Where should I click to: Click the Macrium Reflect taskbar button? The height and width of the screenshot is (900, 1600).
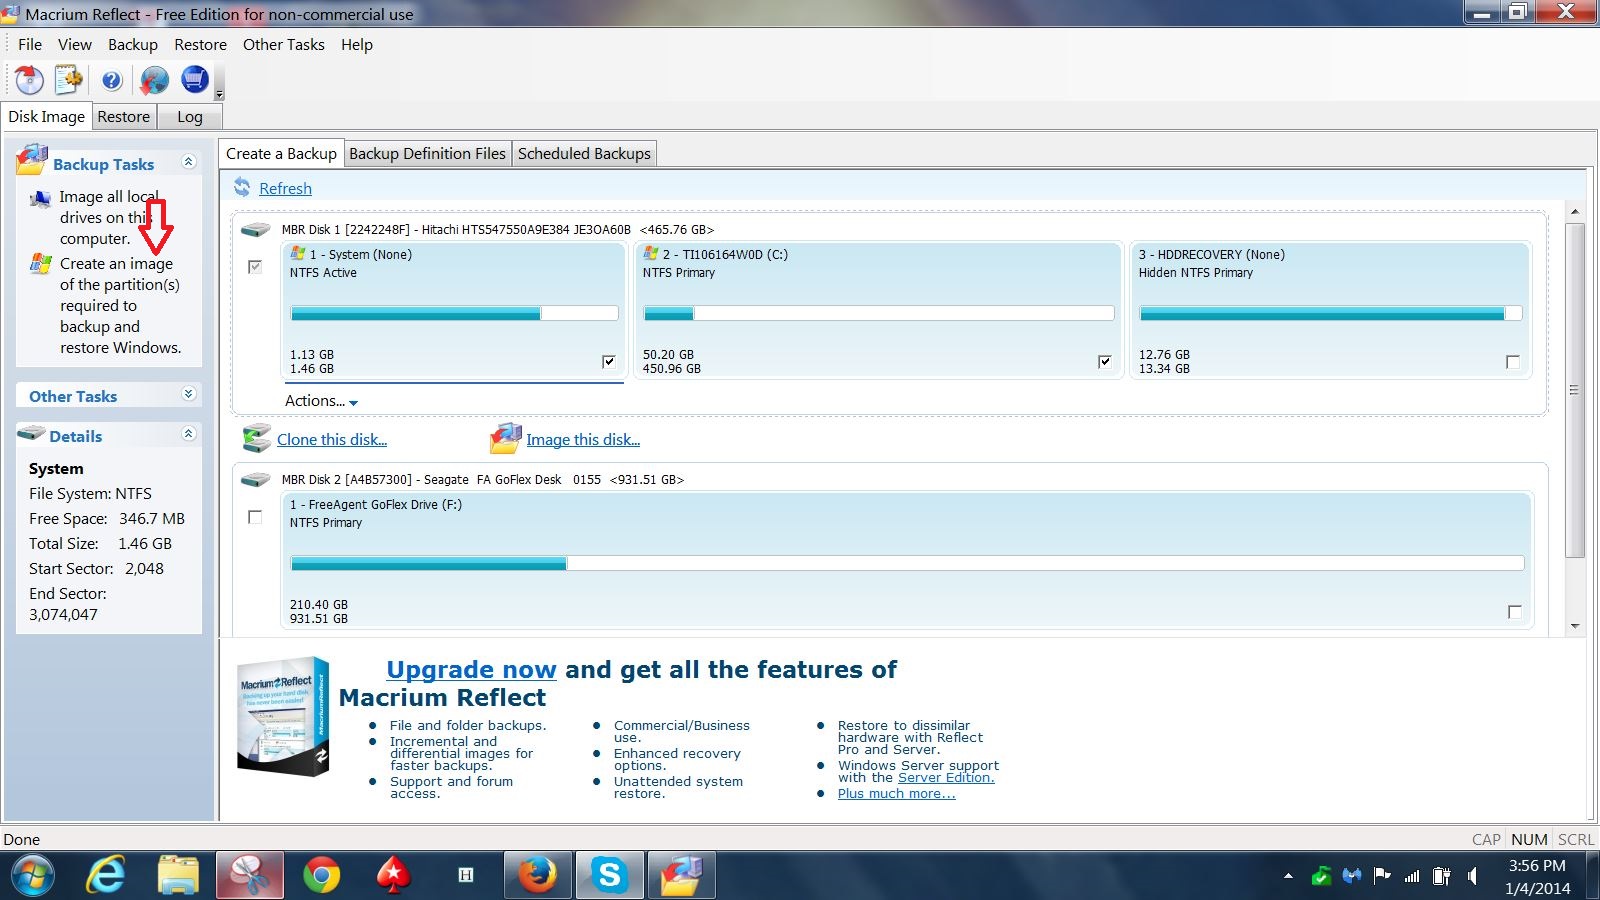click(682, 876)
